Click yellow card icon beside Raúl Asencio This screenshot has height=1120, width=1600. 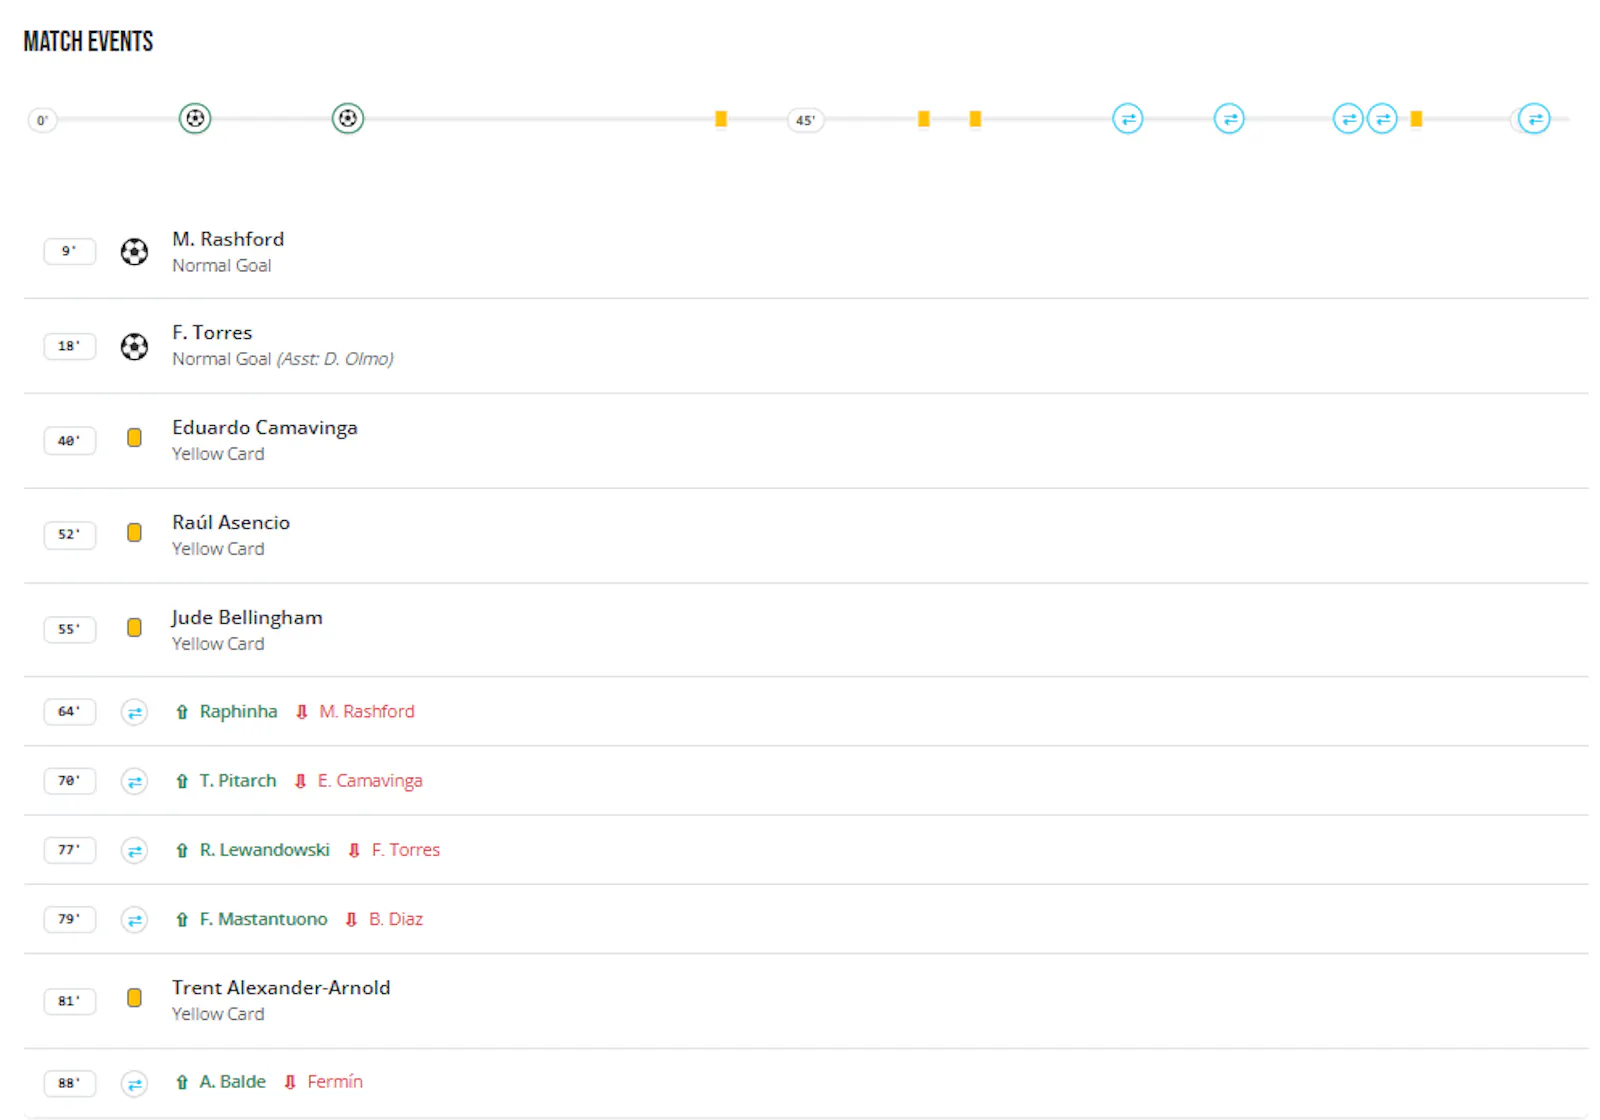pos(134,533)
